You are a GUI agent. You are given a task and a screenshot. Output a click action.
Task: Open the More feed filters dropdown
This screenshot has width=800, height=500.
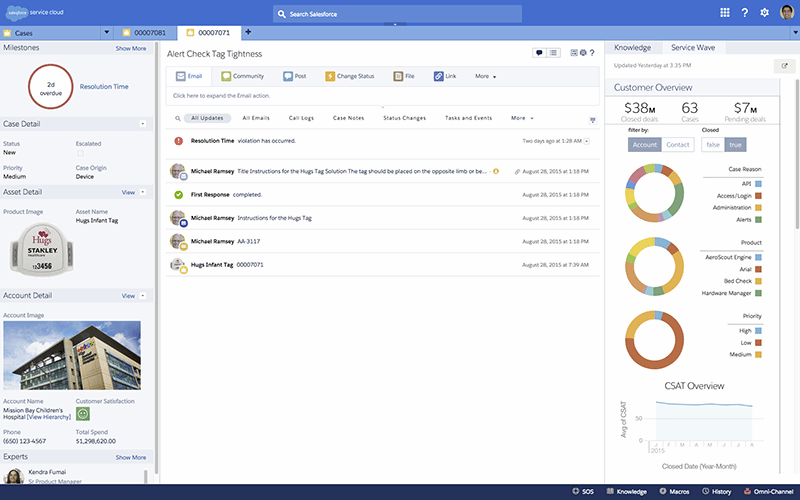pos(522,118)
